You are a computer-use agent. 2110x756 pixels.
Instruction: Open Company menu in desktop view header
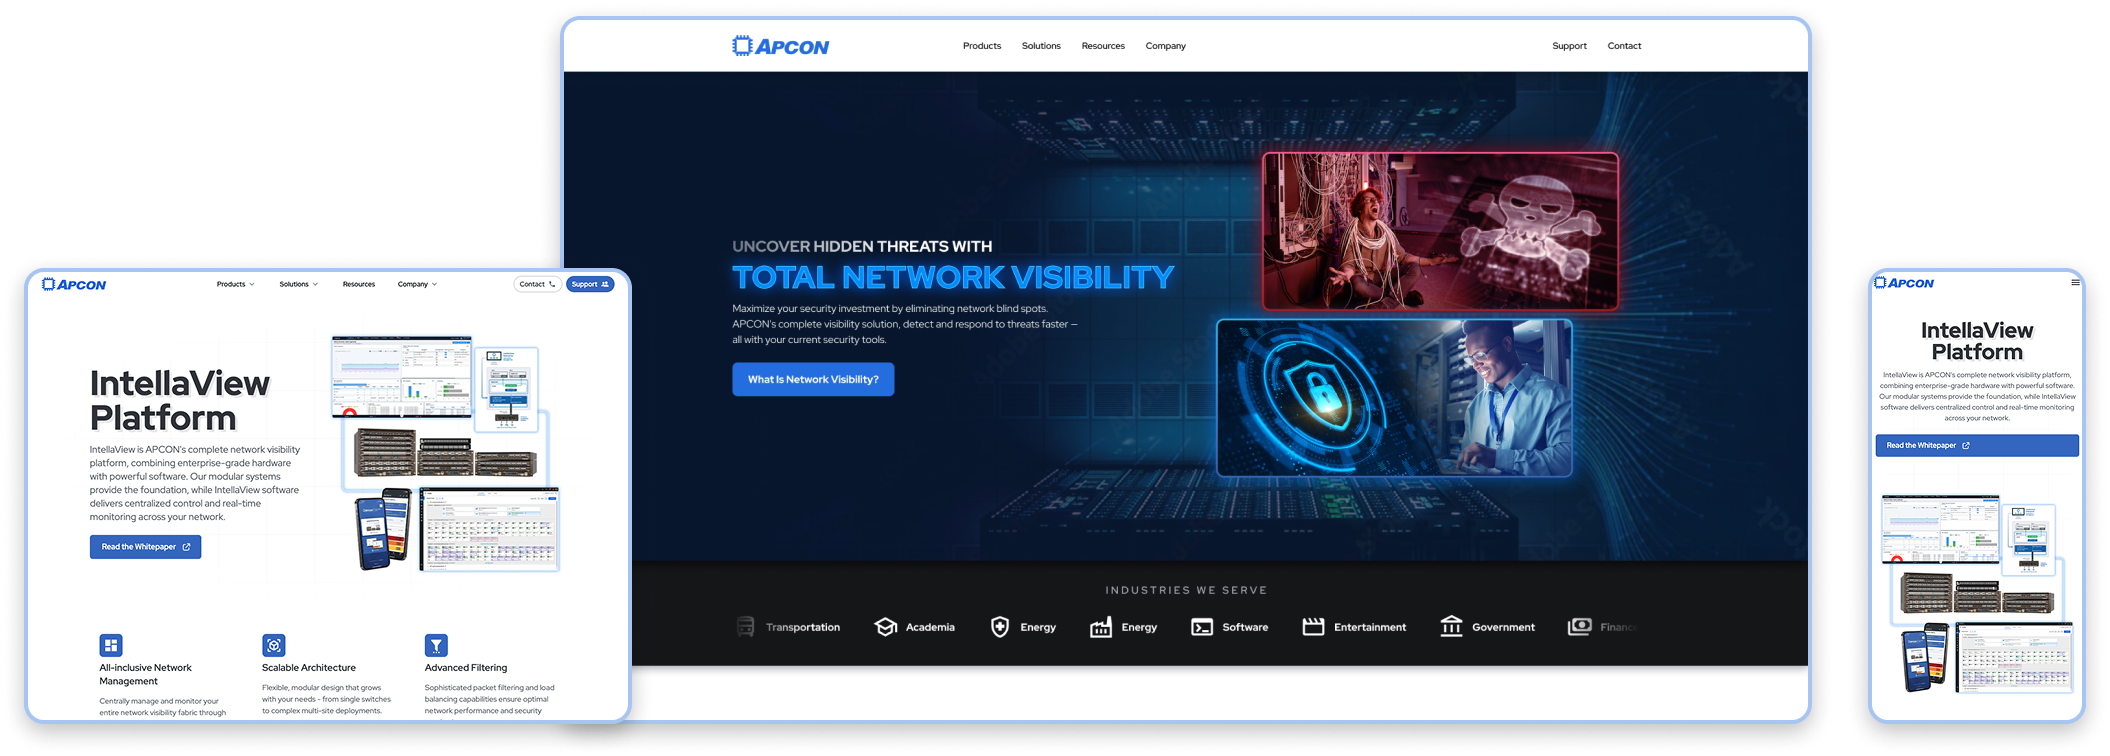click(1166, 46)
